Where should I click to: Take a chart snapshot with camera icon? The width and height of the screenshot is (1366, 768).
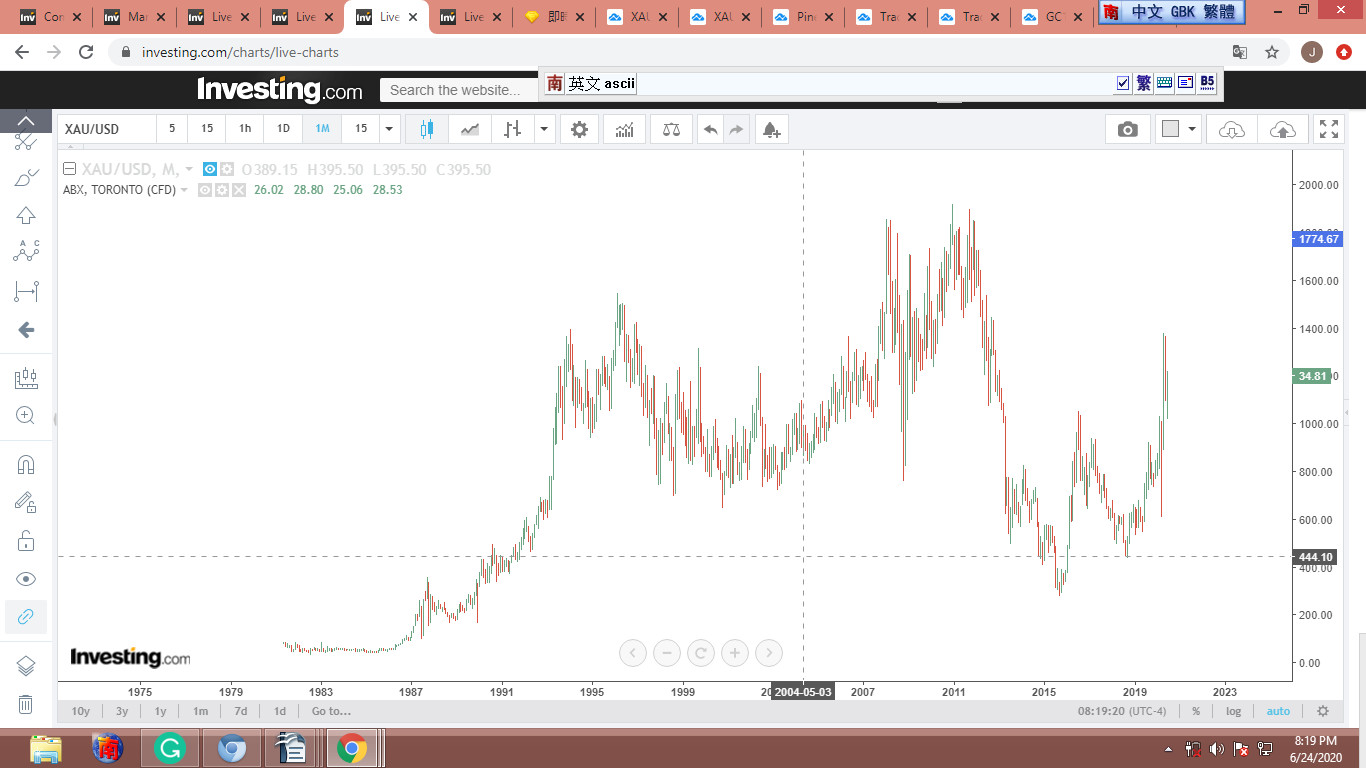pos(1127,129)
